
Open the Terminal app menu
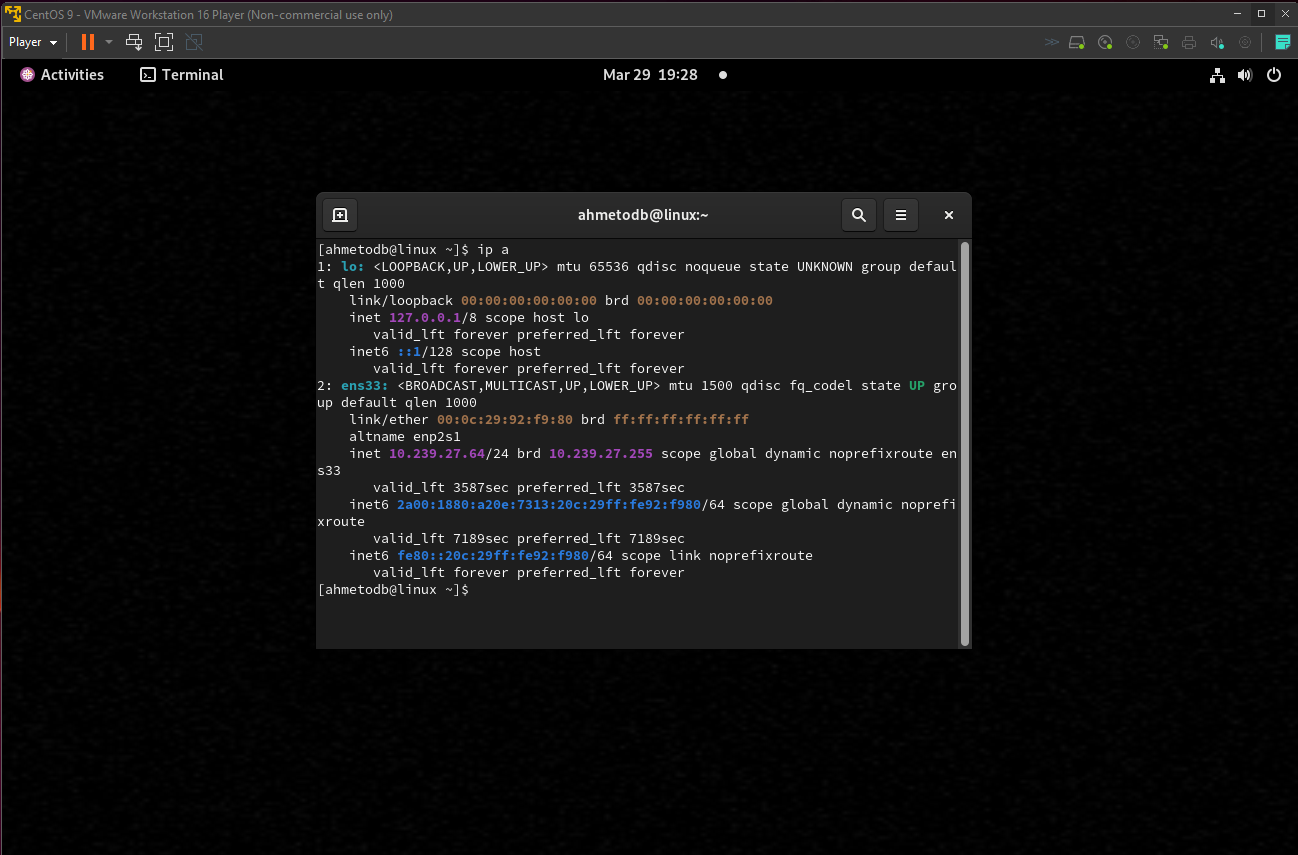pyautogui.click(x=180, y=74)
